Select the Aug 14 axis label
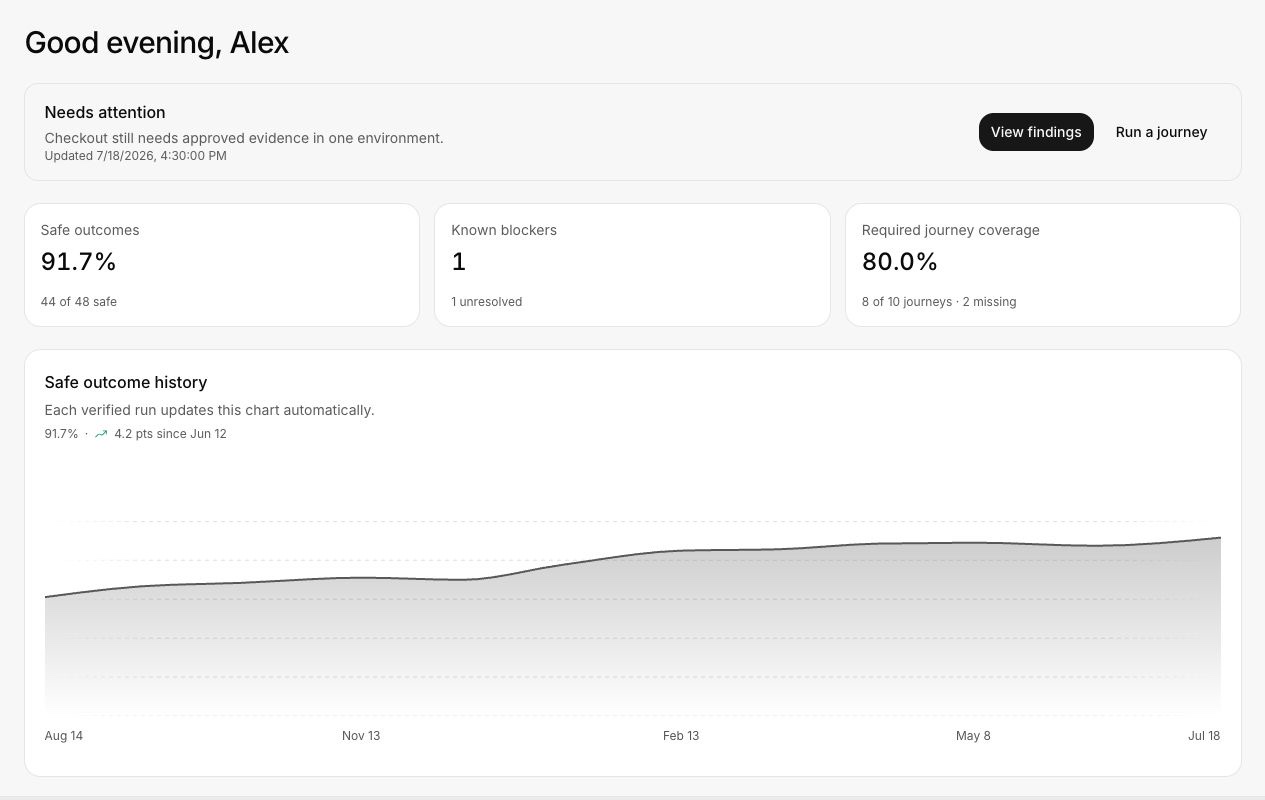 [64, 735]
